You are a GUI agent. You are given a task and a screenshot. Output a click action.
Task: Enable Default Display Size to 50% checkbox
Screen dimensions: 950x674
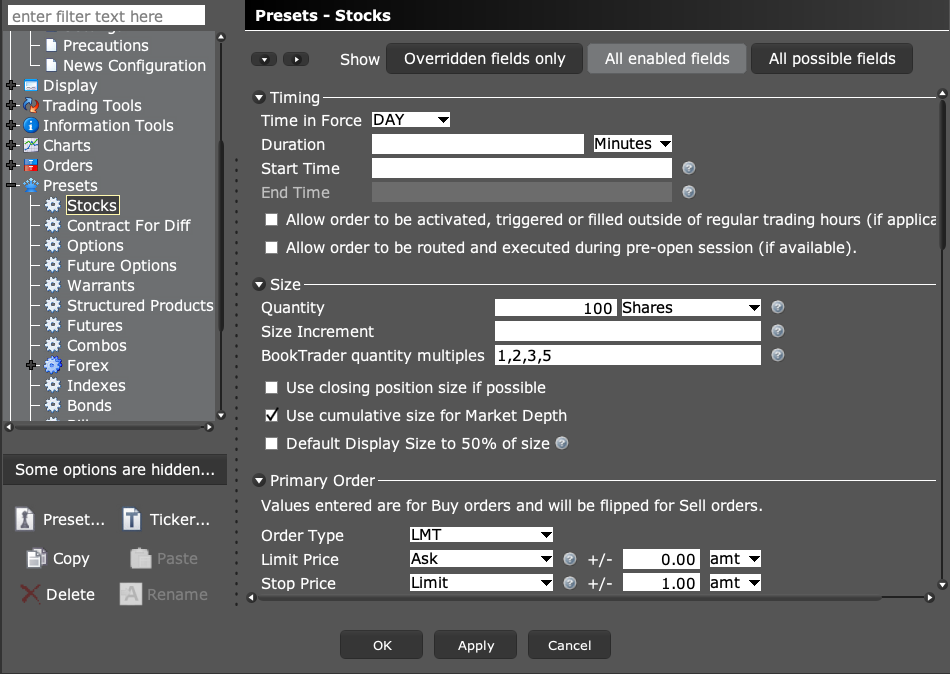(x=271, y=444)
